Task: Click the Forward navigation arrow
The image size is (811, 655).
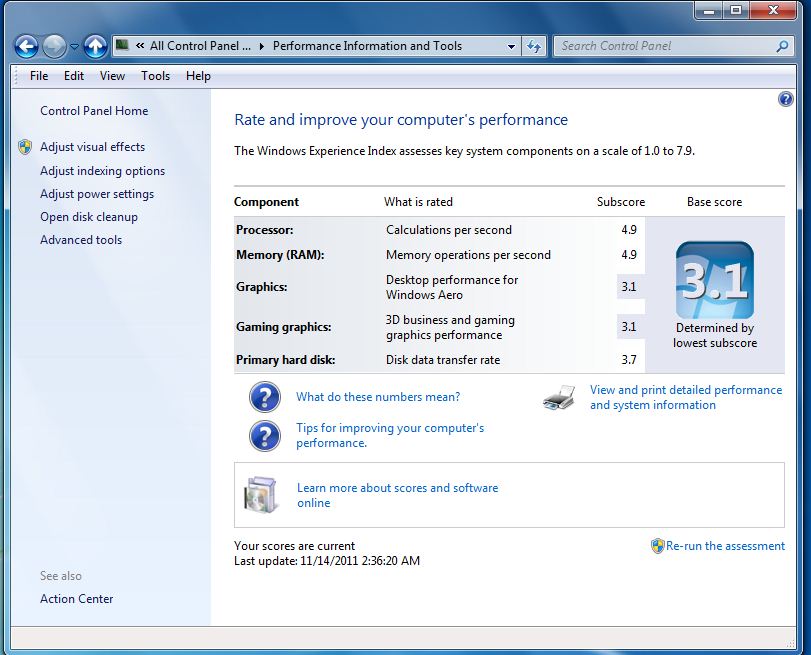Action: pos(54,47)
